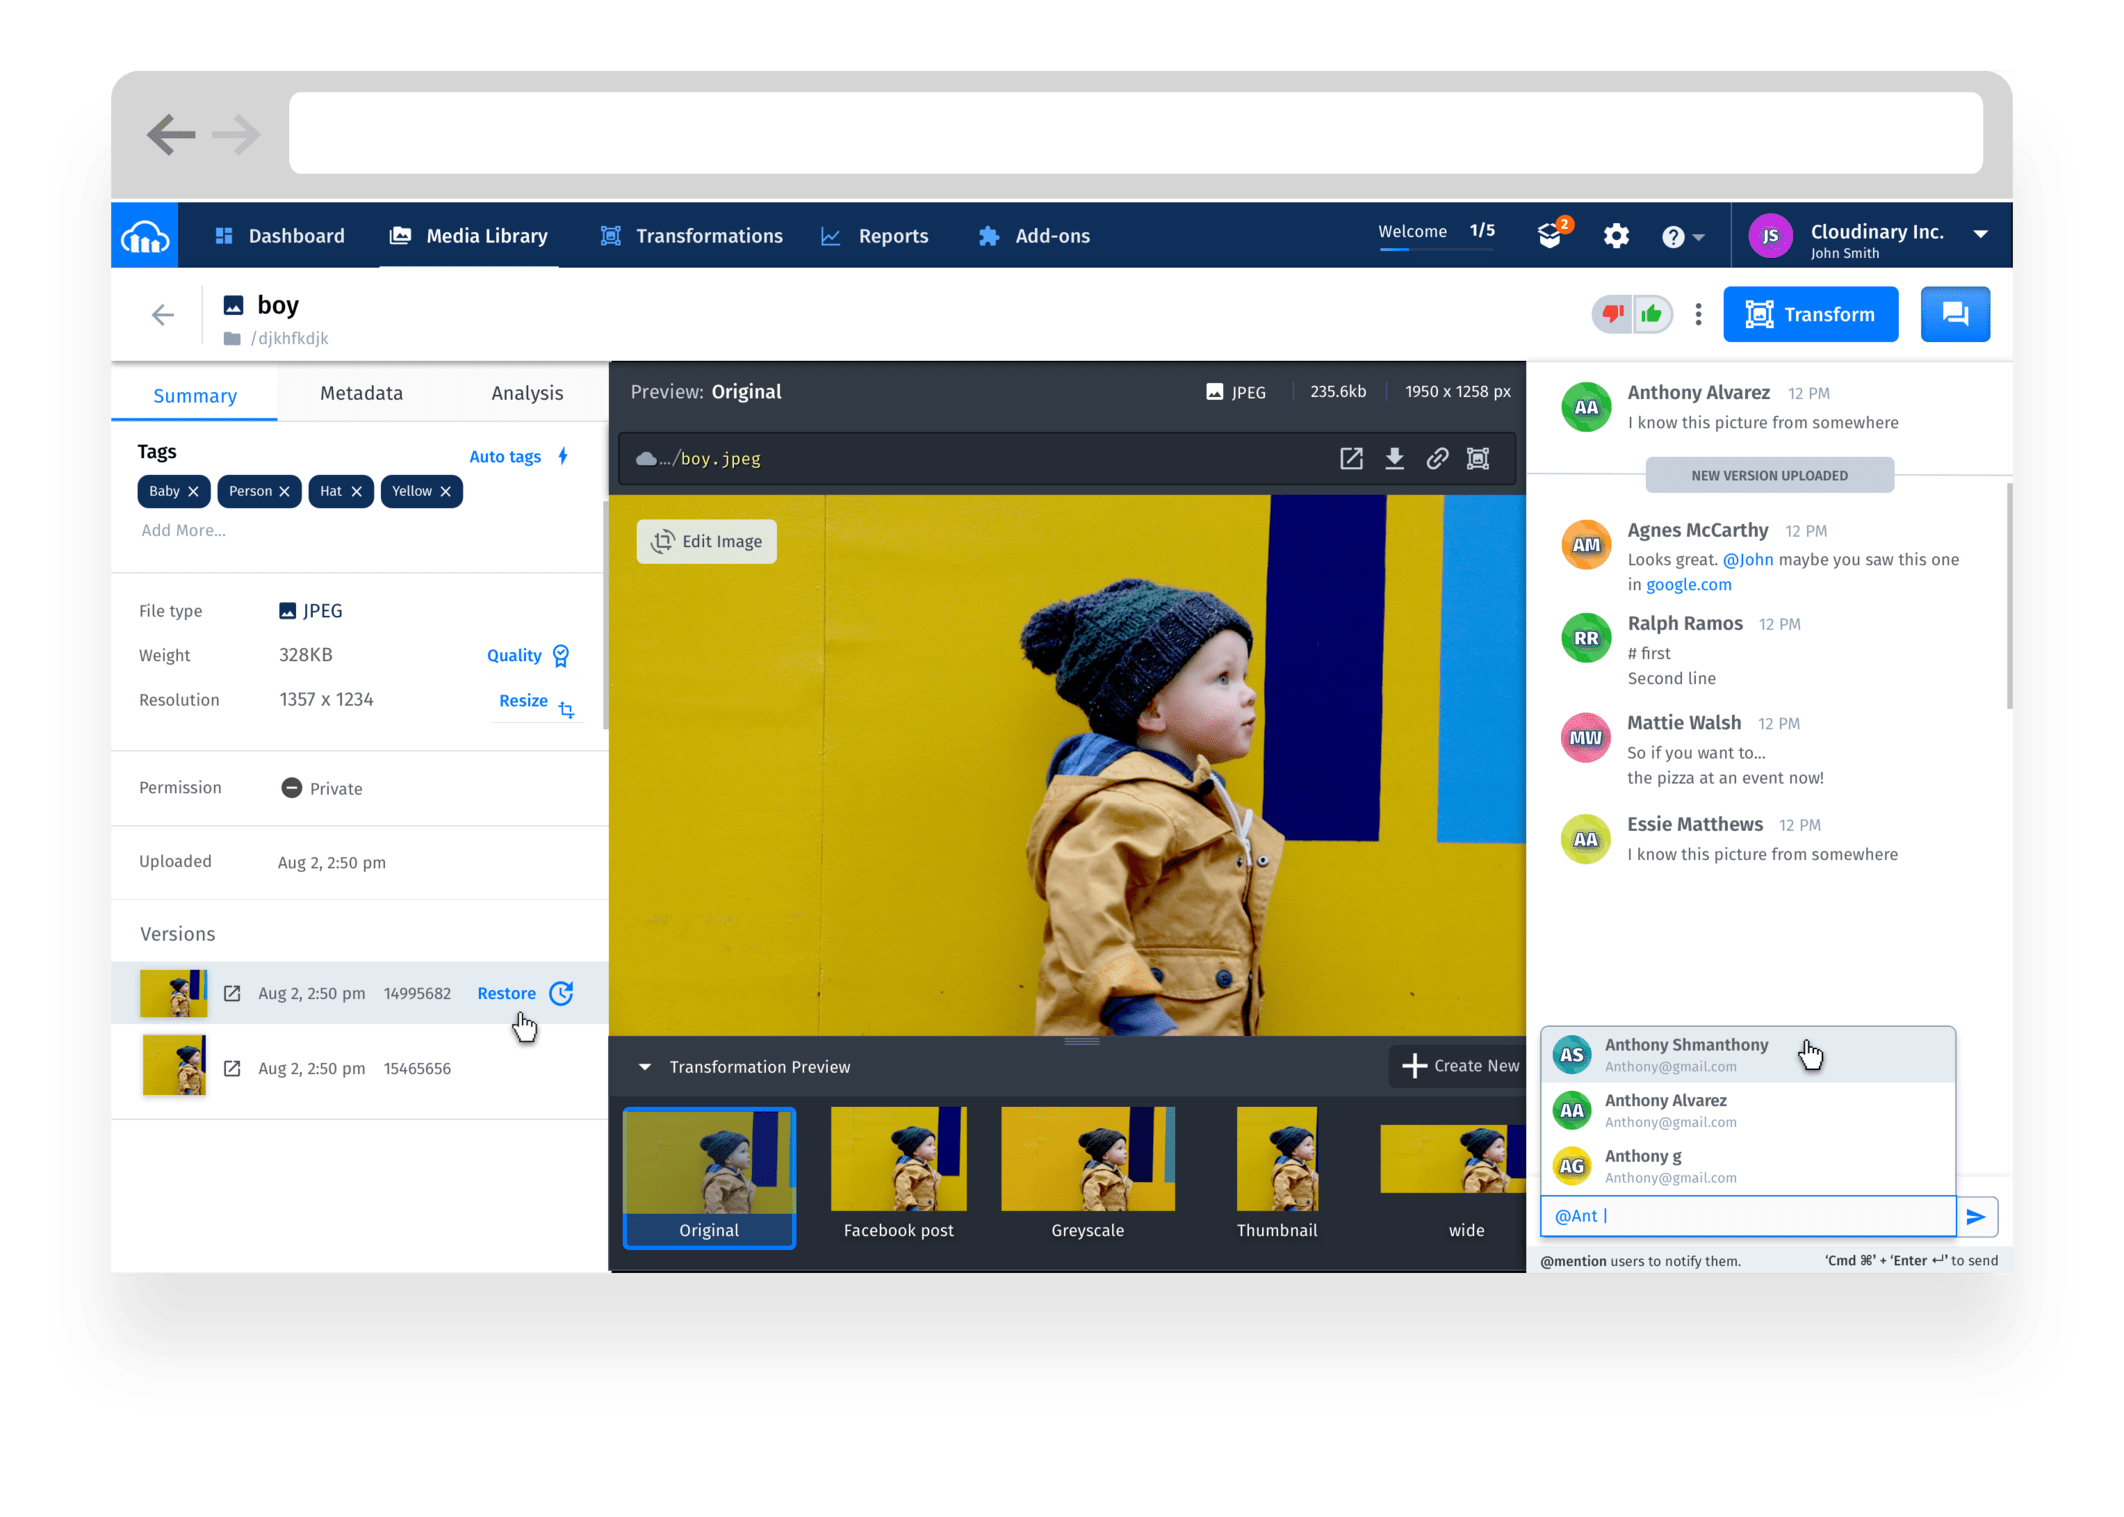Open account settings via the gear icon
Screen dimensions: 2124x1517
[1616, 236]
